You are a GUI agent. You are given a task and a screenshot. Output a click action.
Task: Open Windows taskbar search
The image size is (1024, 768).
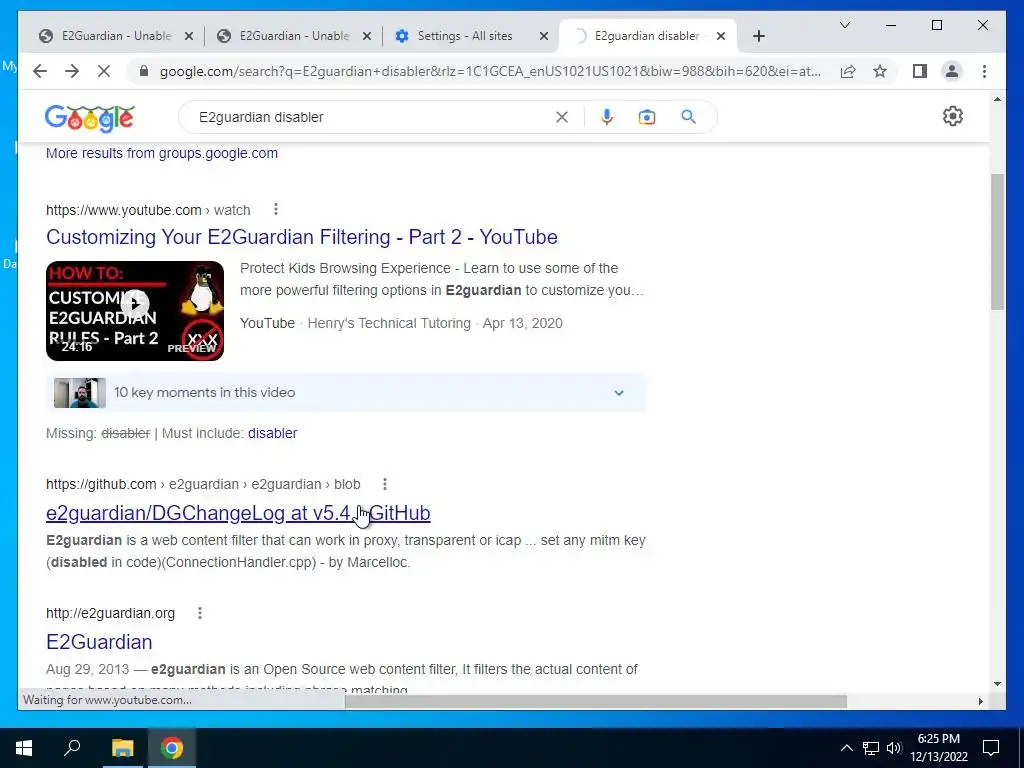[x=72, y=748]
